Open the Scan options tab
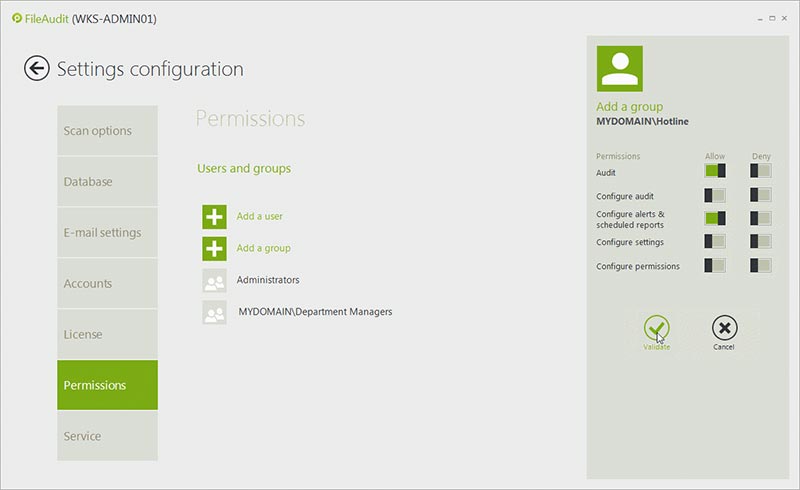 tap(107, 131)
